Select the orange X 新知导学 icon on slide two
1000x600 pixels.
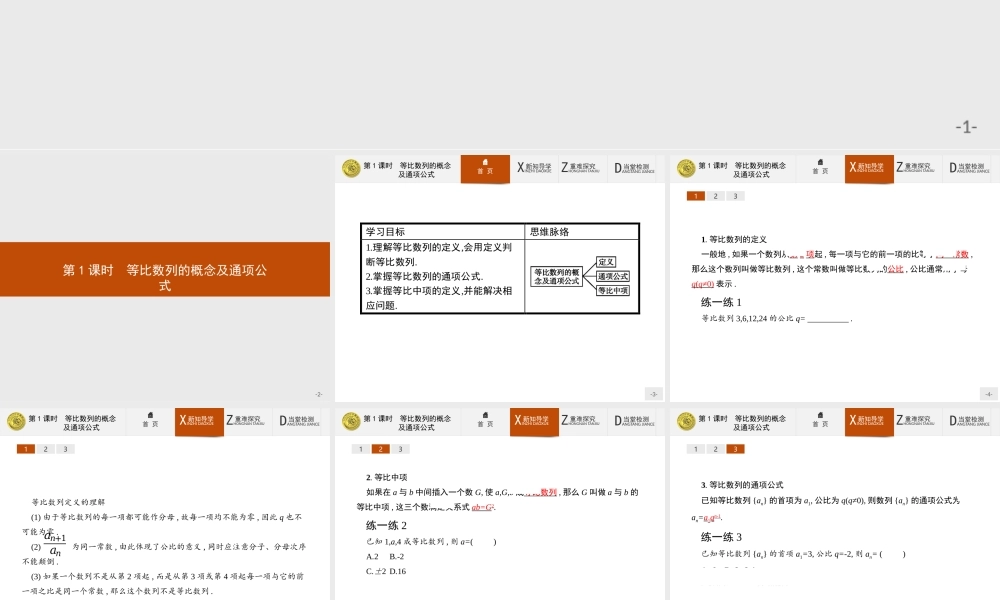pyautogui.click(x=533, y=168)
